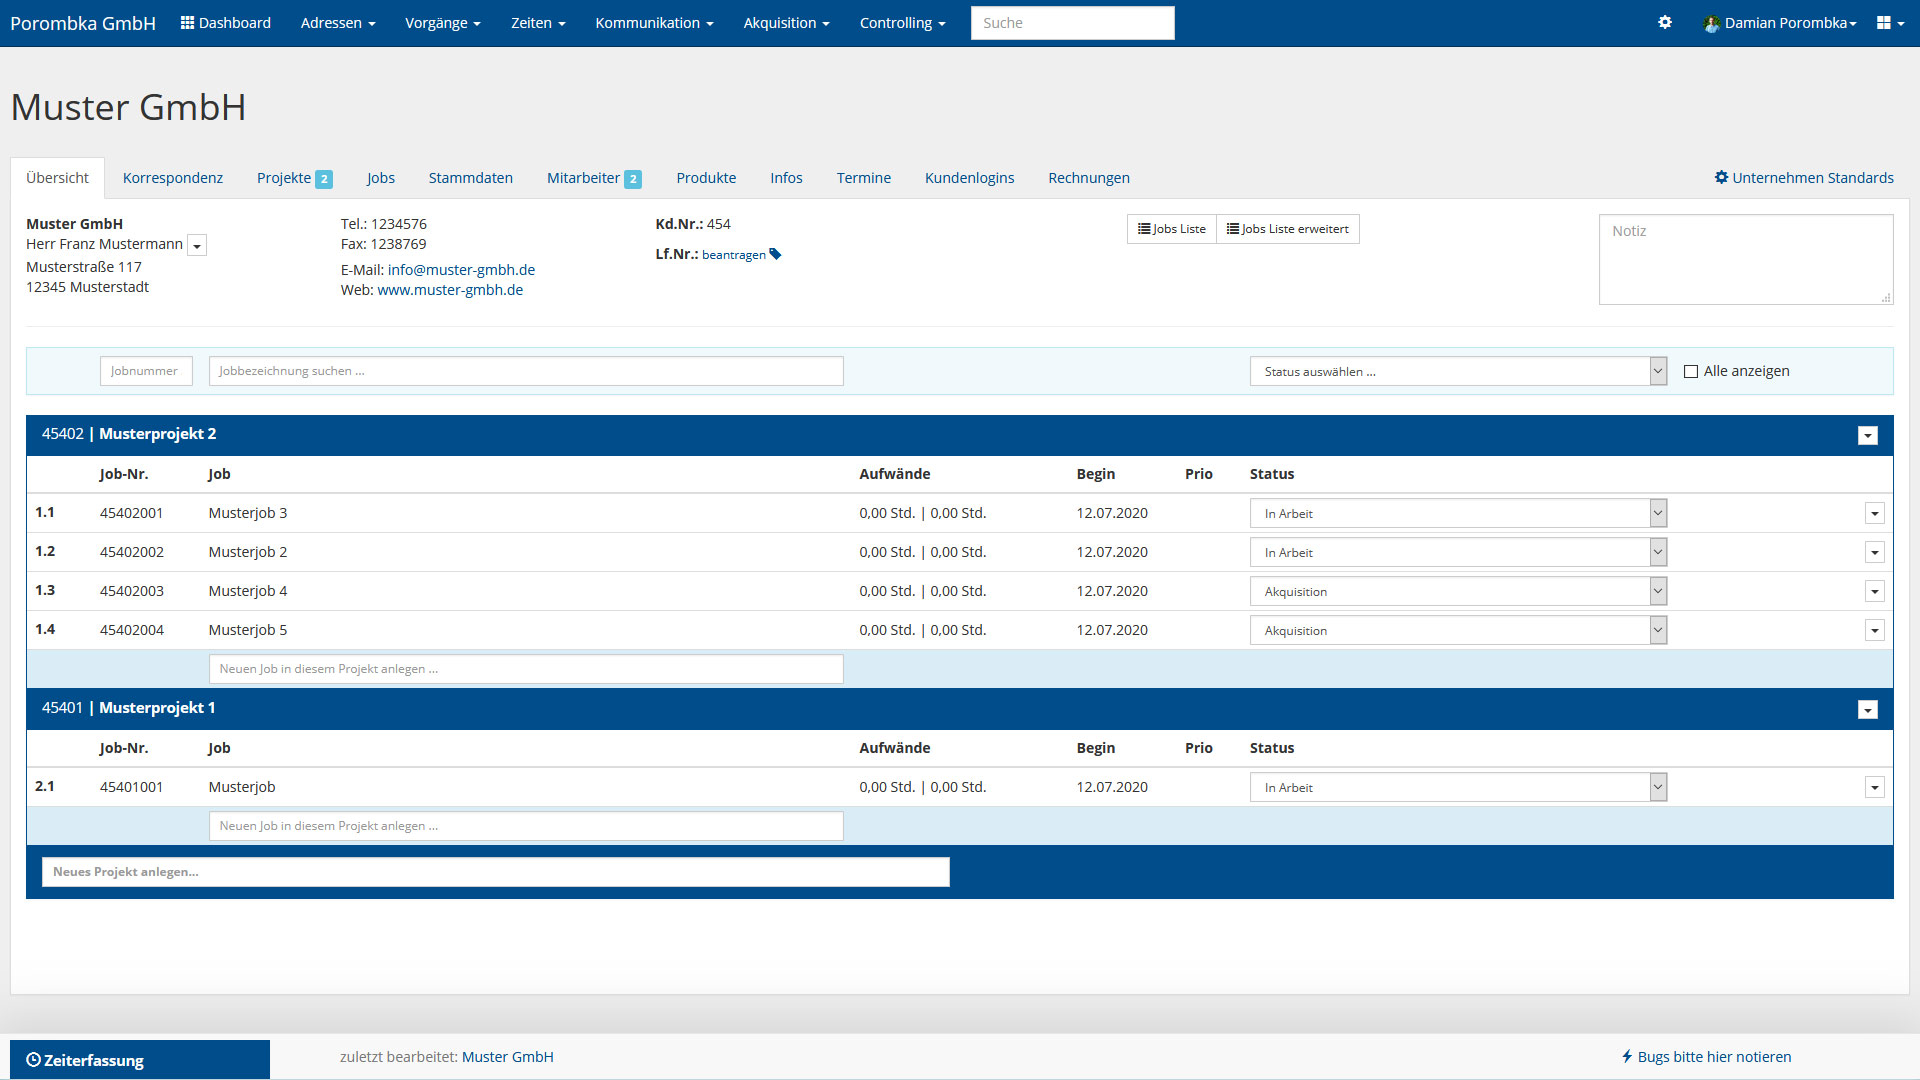Screen dimensions: 1920x1080
Task: Click into the Notiz text area
Action: pos(1746,259)
